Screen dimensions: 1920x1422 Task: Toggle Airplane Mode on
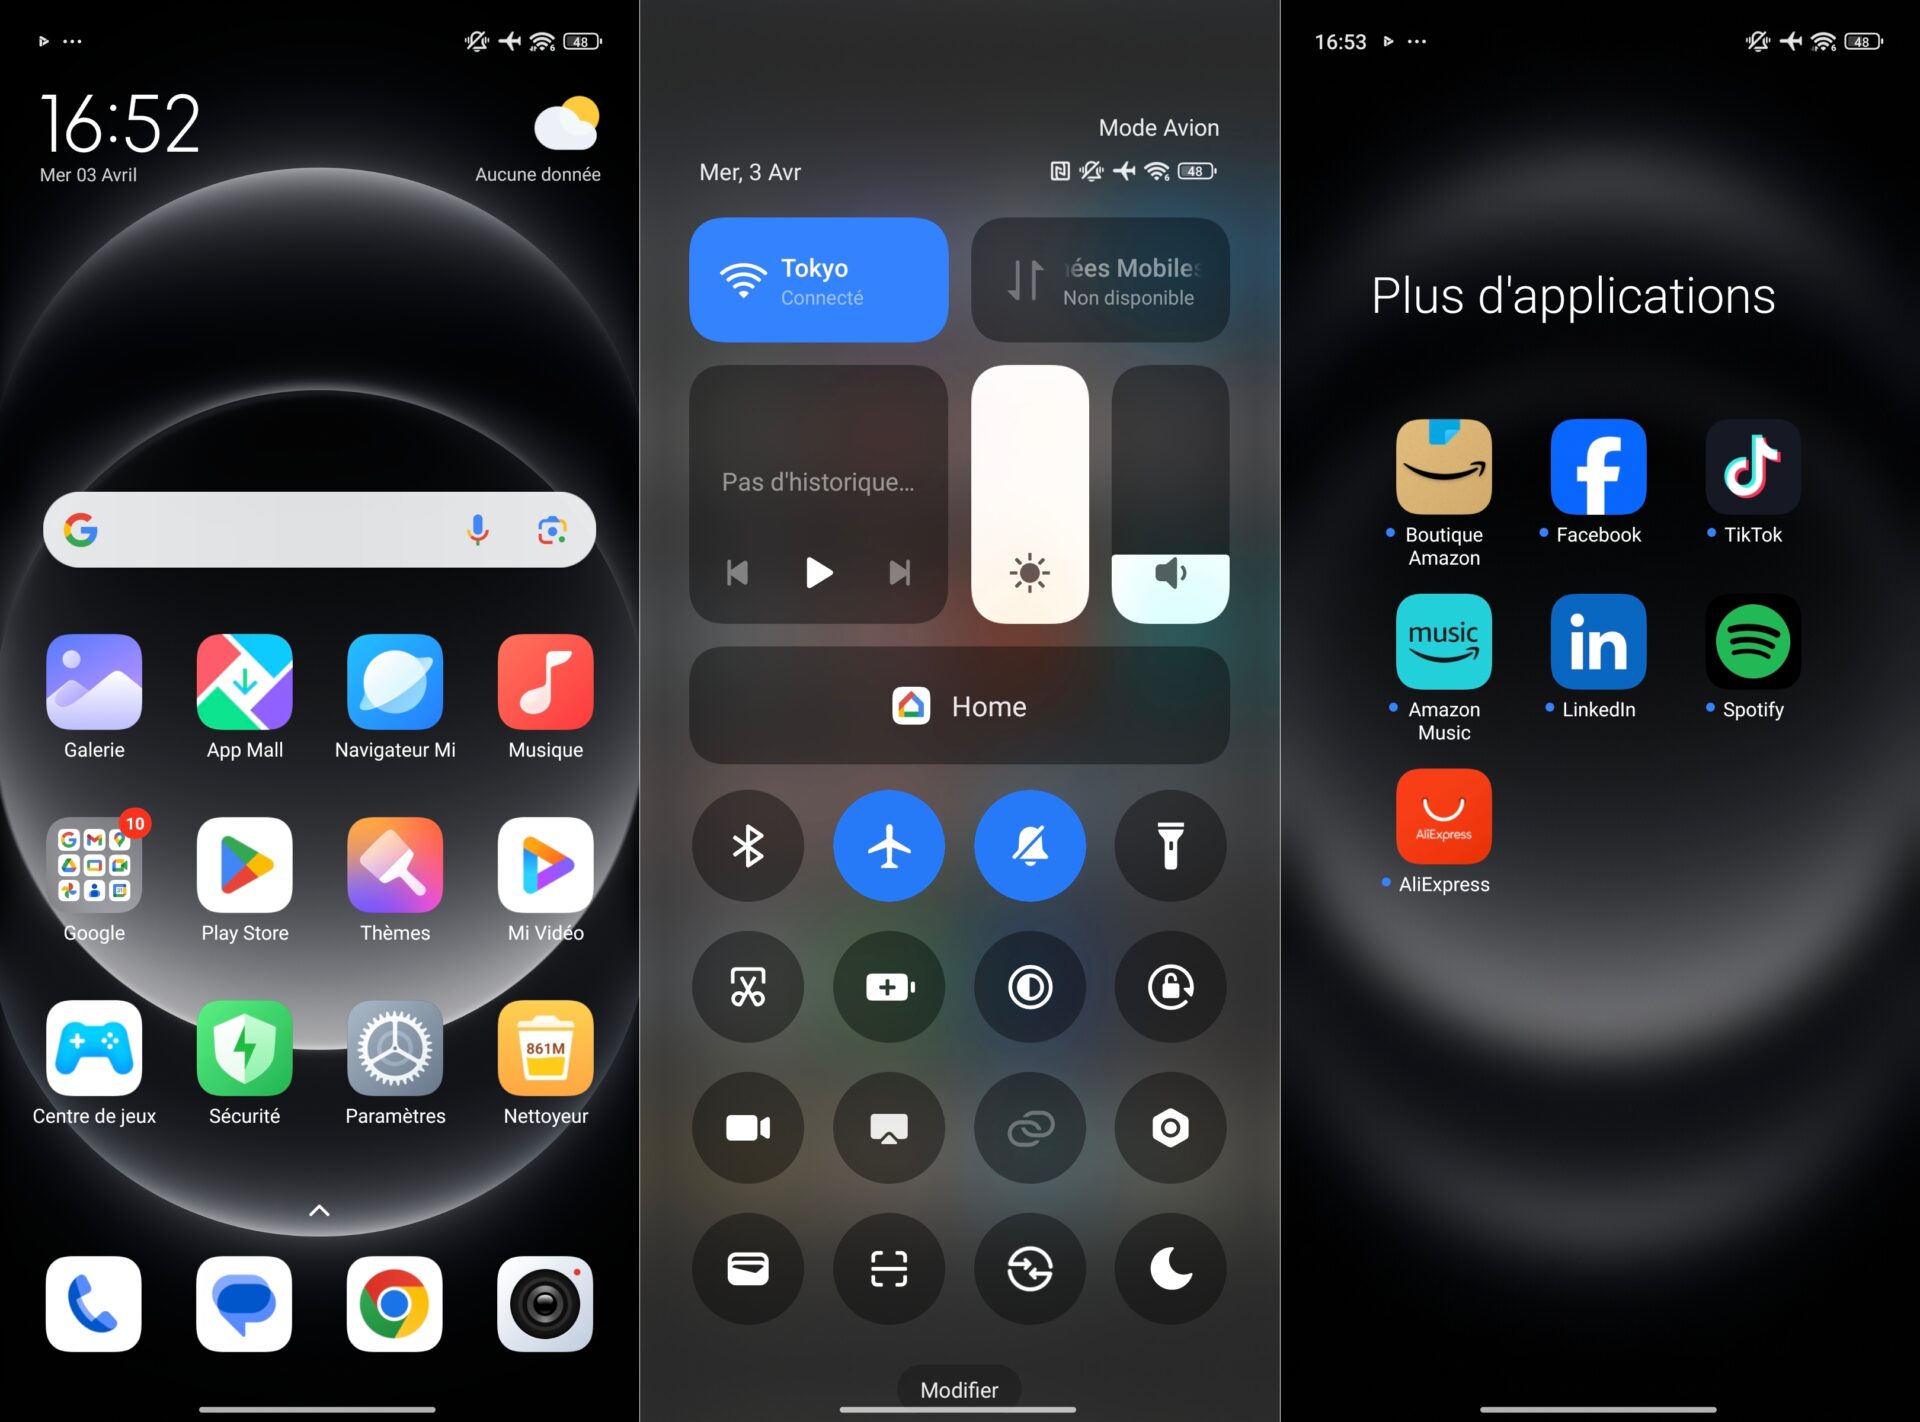pyautogui.click(x=887, y=844)
